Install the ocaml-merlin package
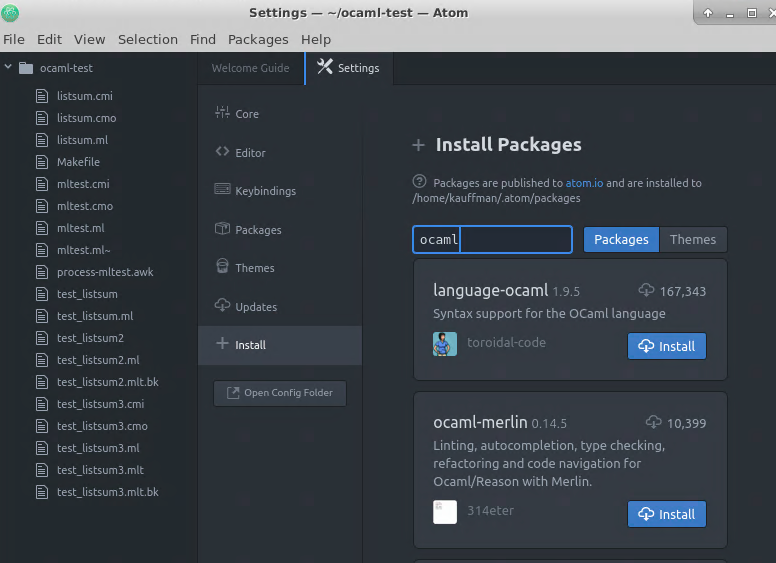776x563 pixels. 666,514
